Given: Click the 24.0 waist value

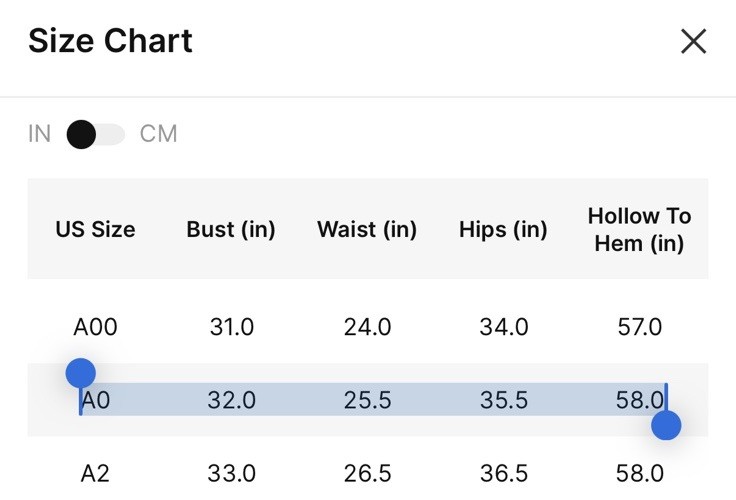Looking at the screenshot, I should (368, 327).
